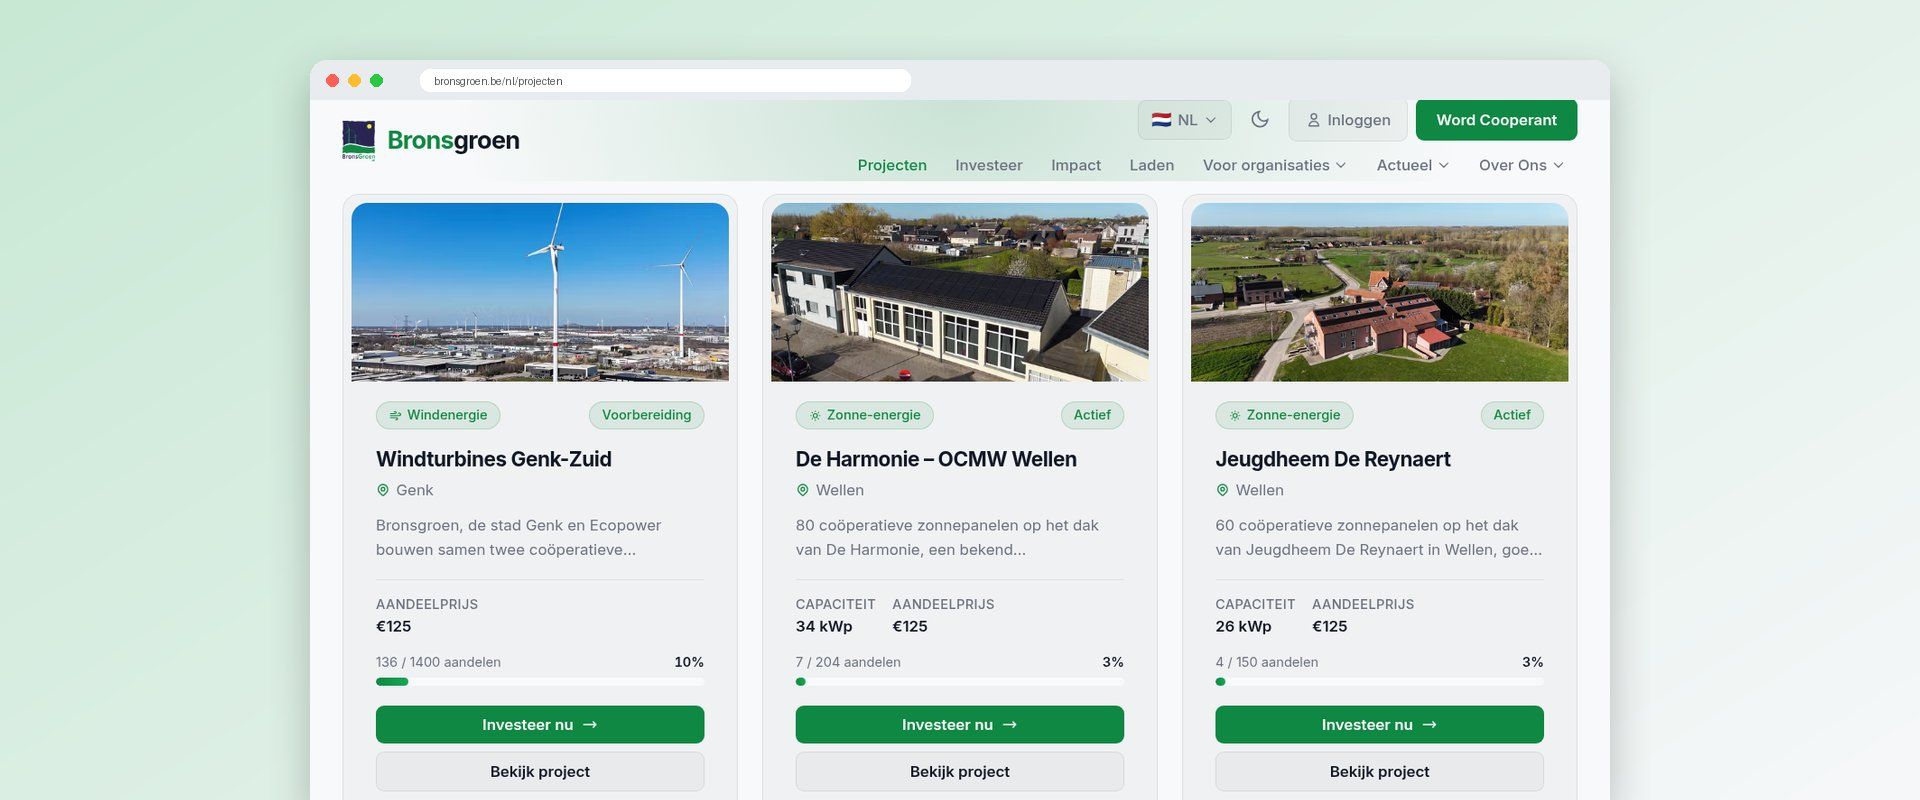This screenshot has height=800, width=1920.
Task: Expand the Over Ons dropdown
Action: (x=1521, y=165)
